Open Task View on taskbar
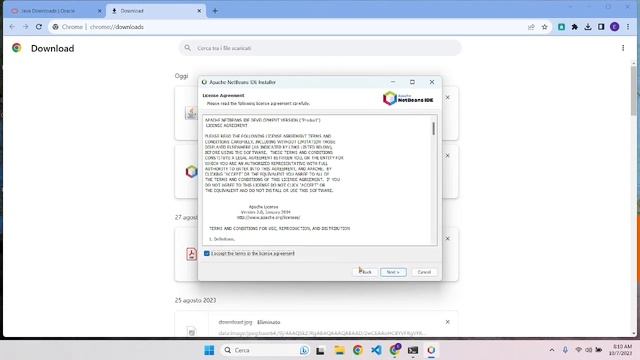This screenshot has width=640, height=360. (x=320, y=350)
